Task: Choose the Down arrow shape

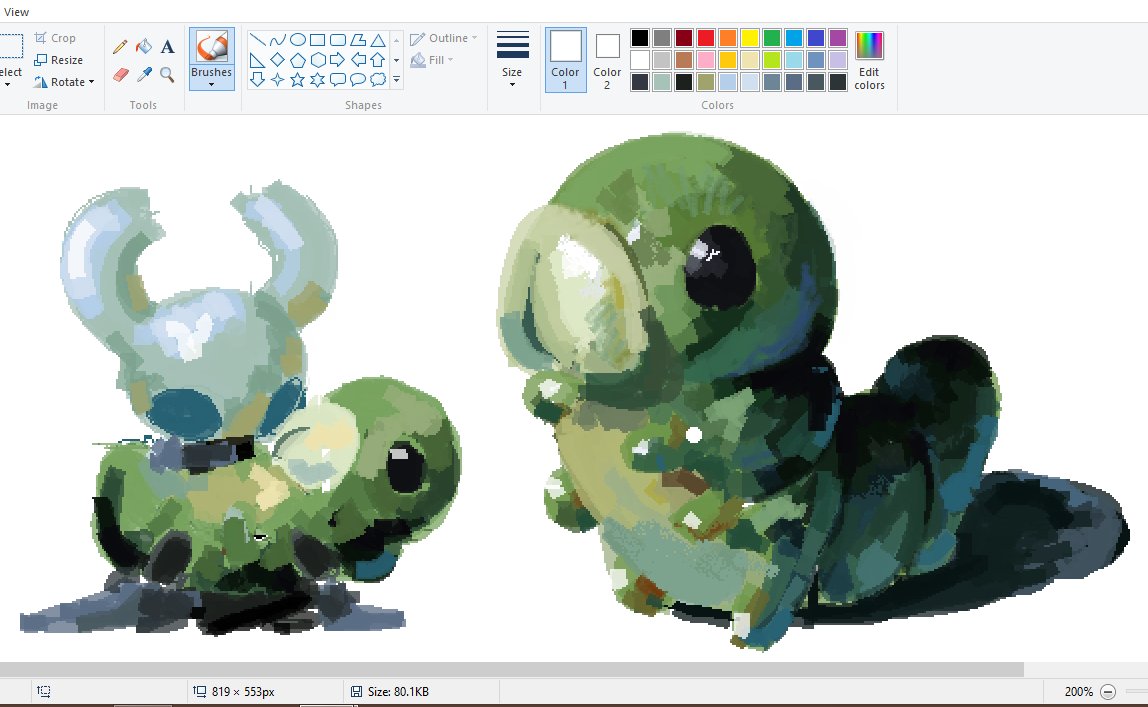Action: click(x=257, y=80)
